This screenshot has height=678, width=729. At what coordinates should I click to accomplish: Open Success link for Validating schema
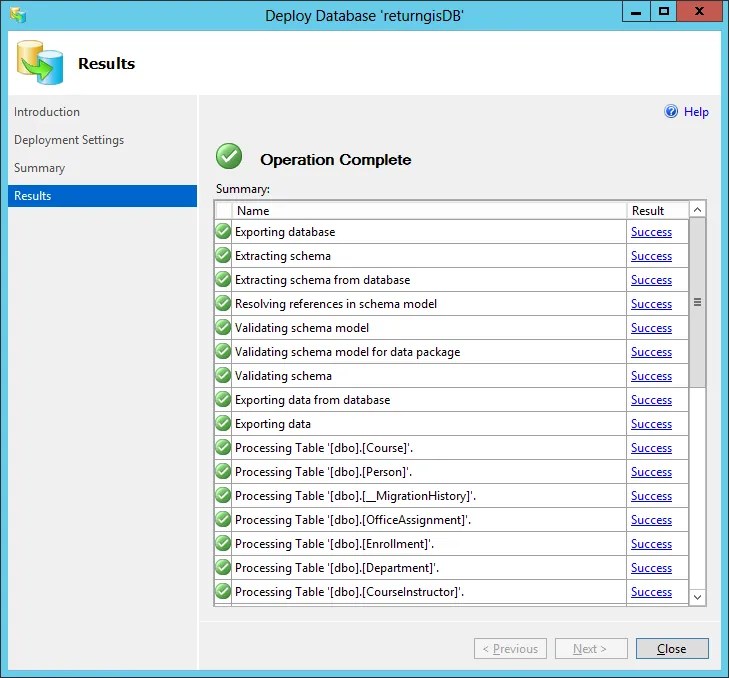tap(651, 376)
